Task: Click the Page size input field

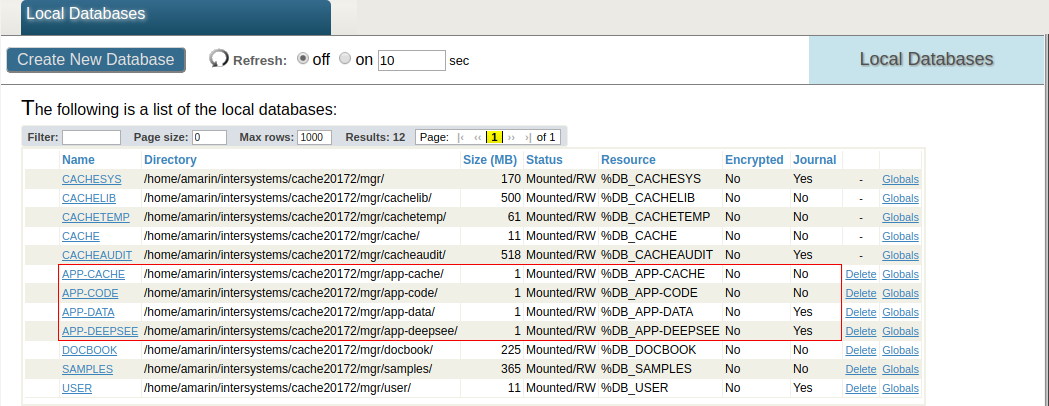Action: (210, 137)
